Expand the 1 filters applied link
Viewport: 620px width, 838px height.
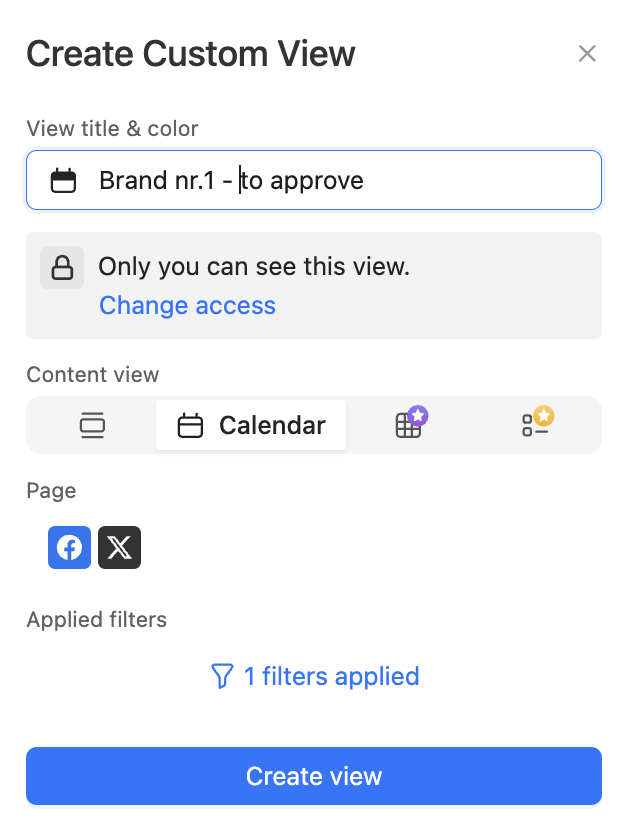click(331, 676)
